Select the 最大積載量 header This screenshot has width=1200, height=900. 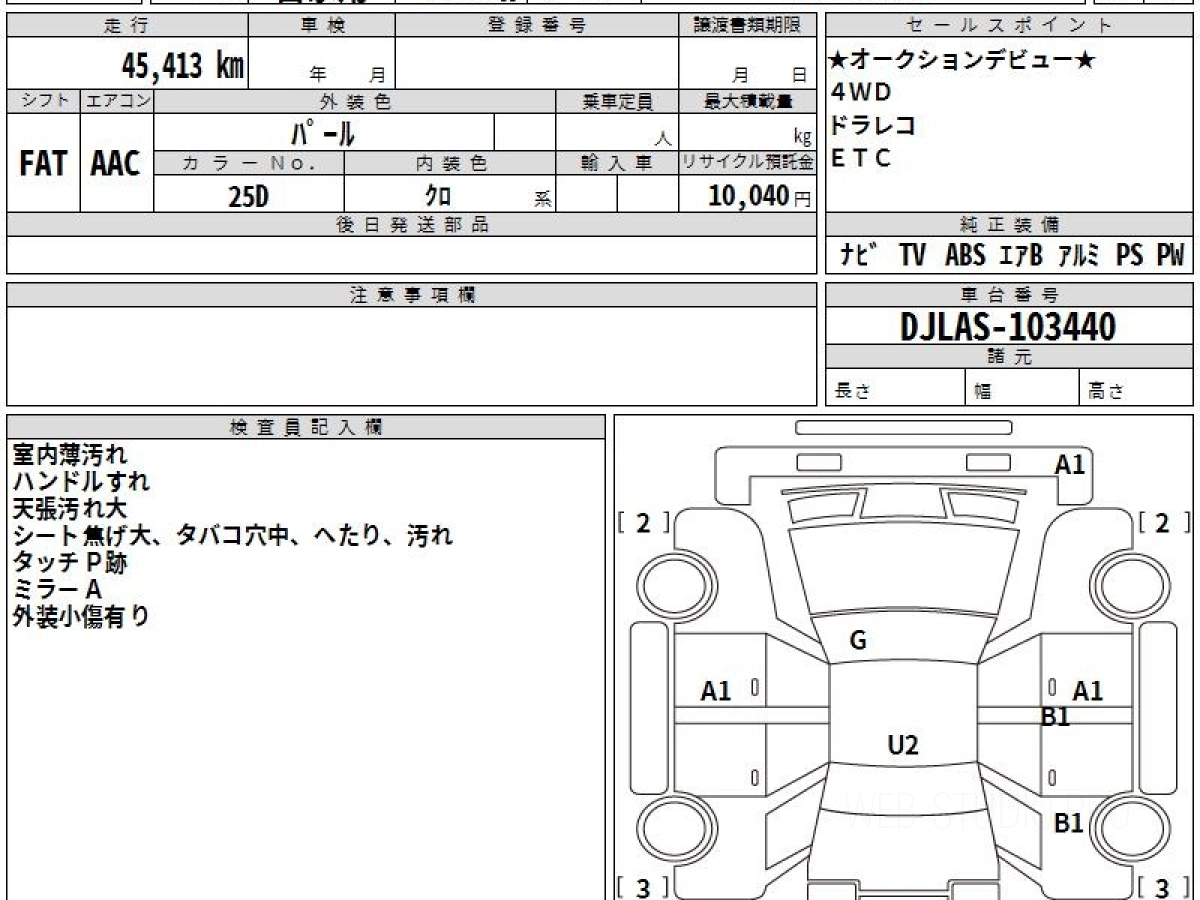click(x=747, y=101)
